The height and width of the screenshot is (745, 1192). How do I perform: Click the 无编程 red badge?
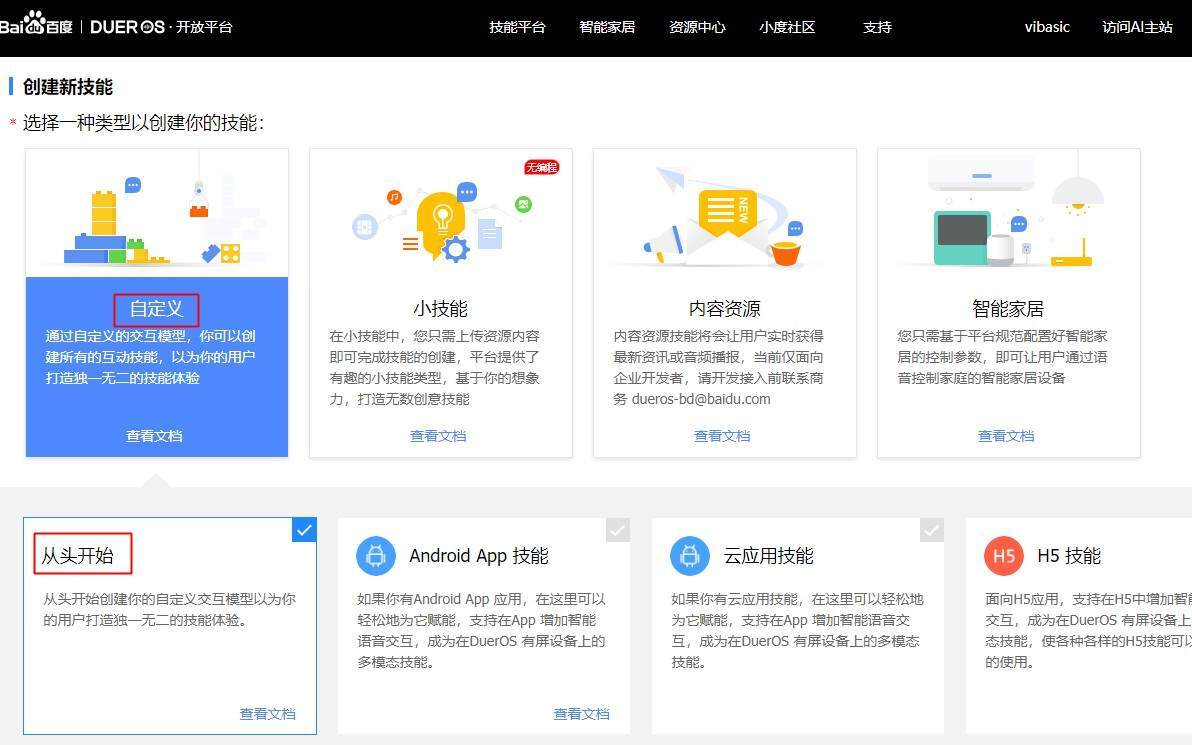point(541,168)
